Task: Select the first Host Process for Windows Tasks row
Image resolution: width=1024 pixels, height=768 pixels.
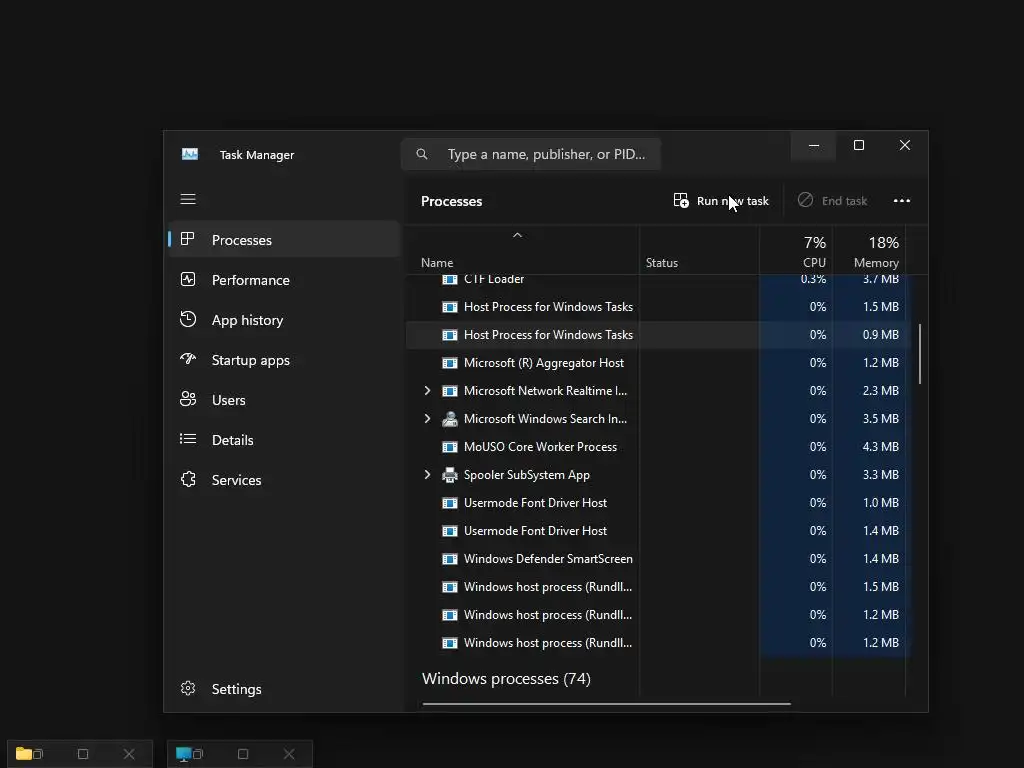Action: [x=658, y=306]
